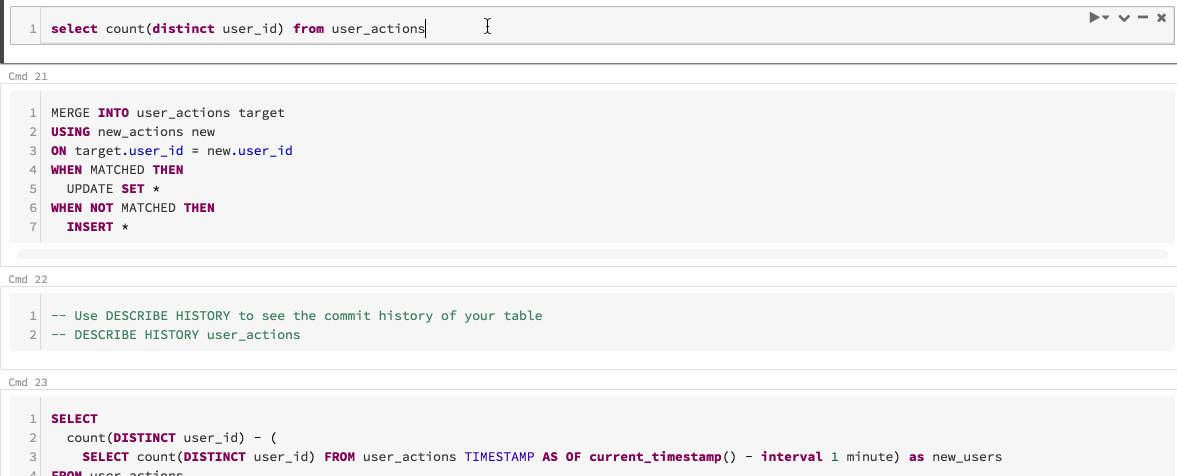Click the Cmd 23 cell label
This screenshot has height=476, width=1177.
(x=21, y=382)
